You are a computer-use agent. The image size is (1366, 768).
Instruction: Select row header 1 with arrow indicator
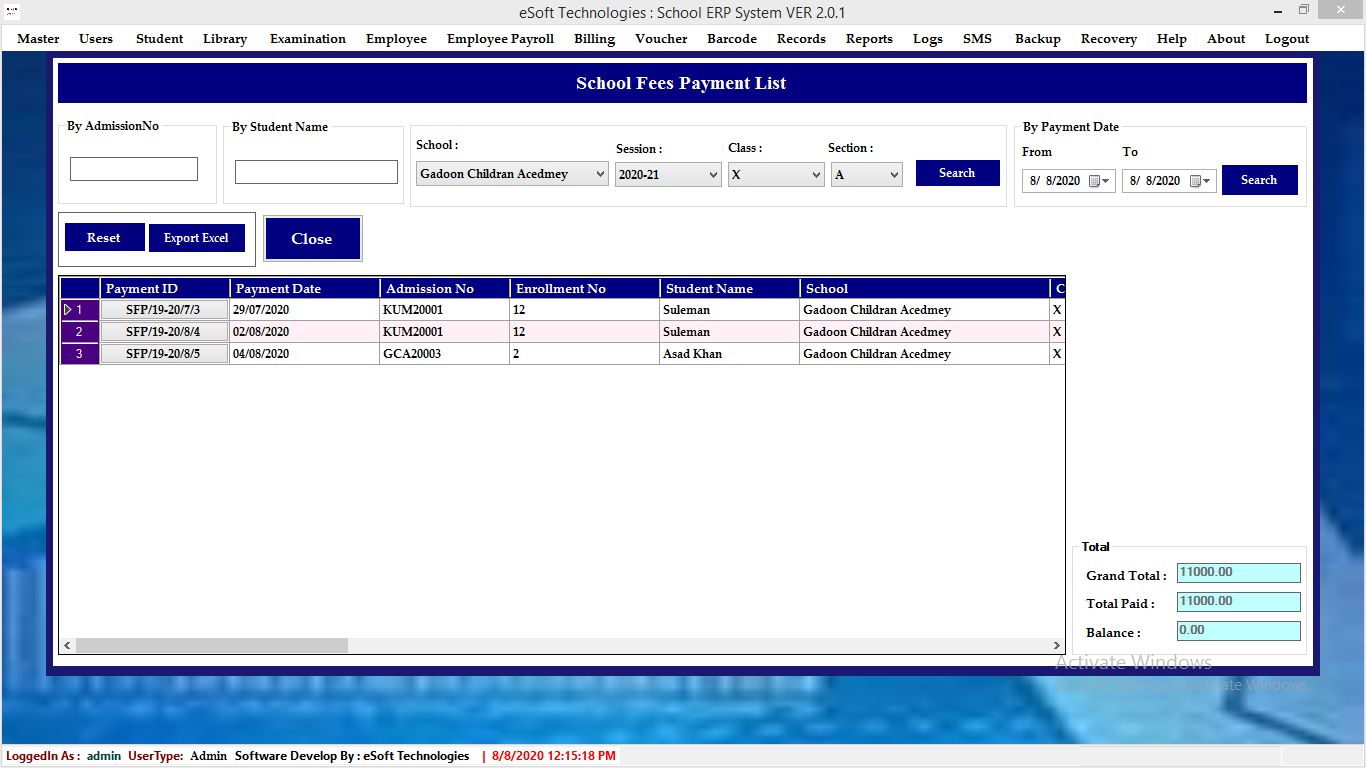coord(80,310)
